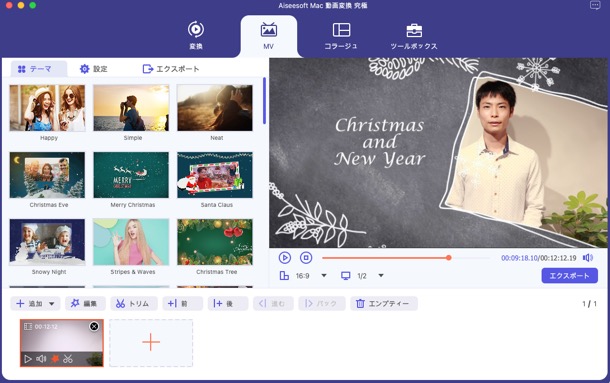Image resolution: width=610 pixels, height=383 pixels.
Task: Click the トリム trim button
Action: 134,304
